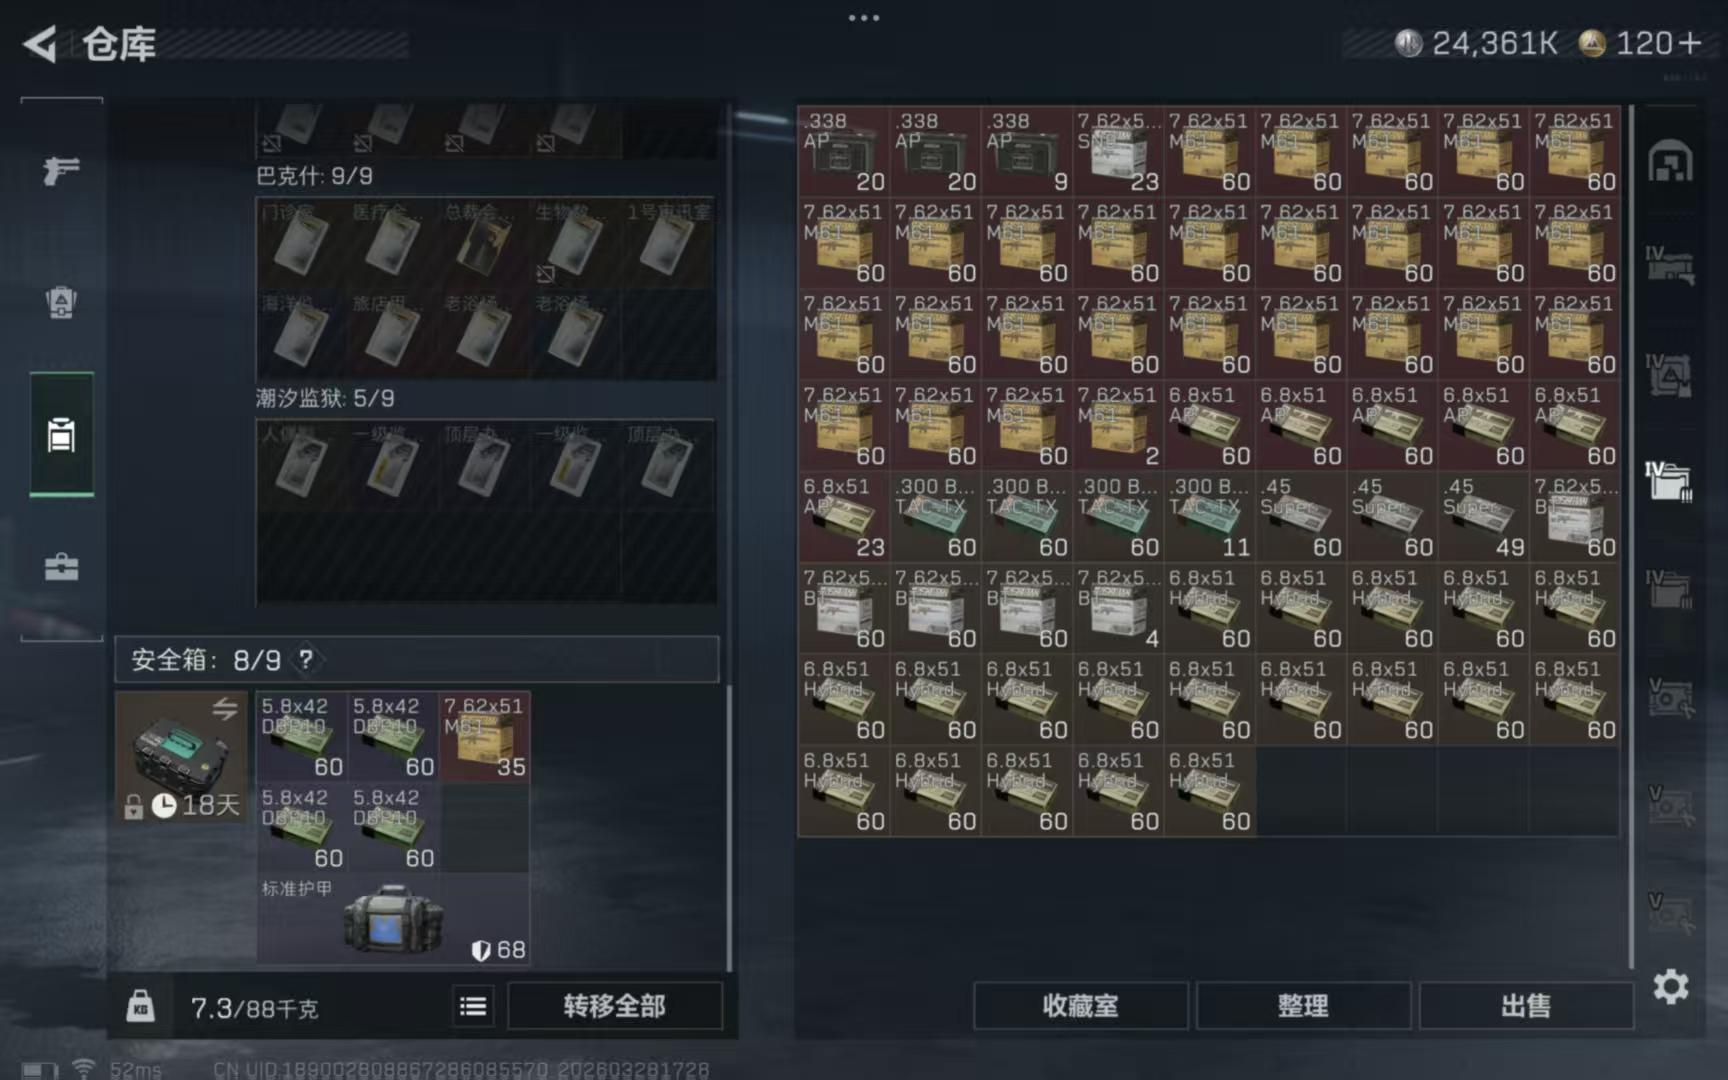
Task: Select the highlighted IV folder case tab
Action: tap(1670, 481)
